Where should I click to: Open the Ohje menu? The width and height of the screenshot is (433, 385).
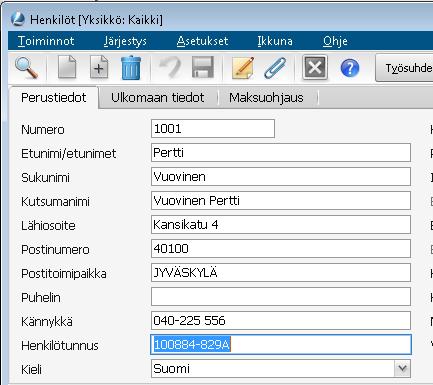[x=335, y=41]
